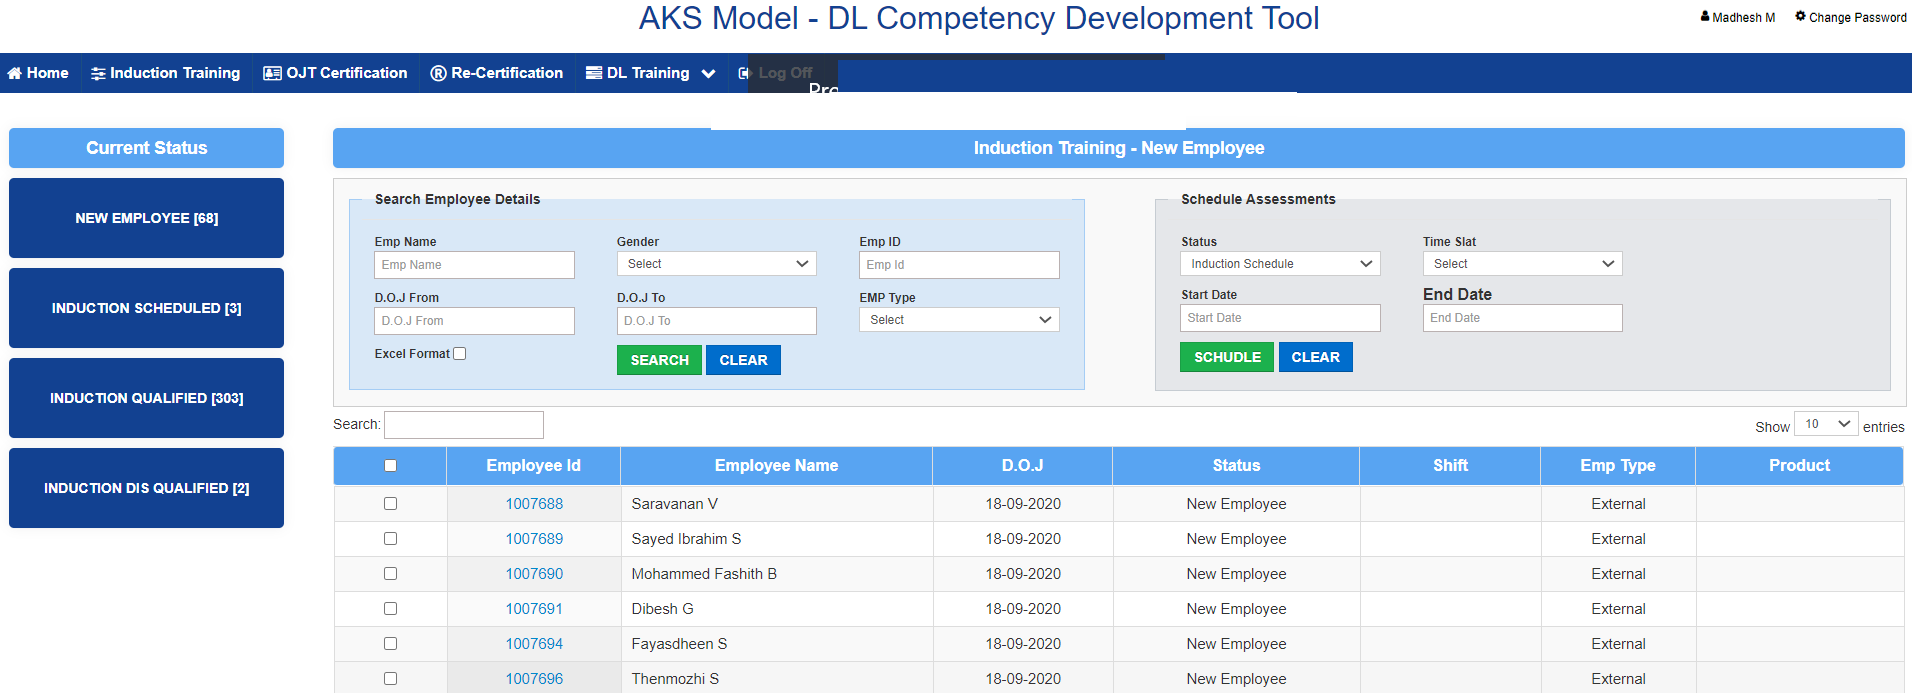The width and height of the screenshot is (1912, 694).
Task: Check the row for Mohammed Fashith B
Action: coord(390,574)
